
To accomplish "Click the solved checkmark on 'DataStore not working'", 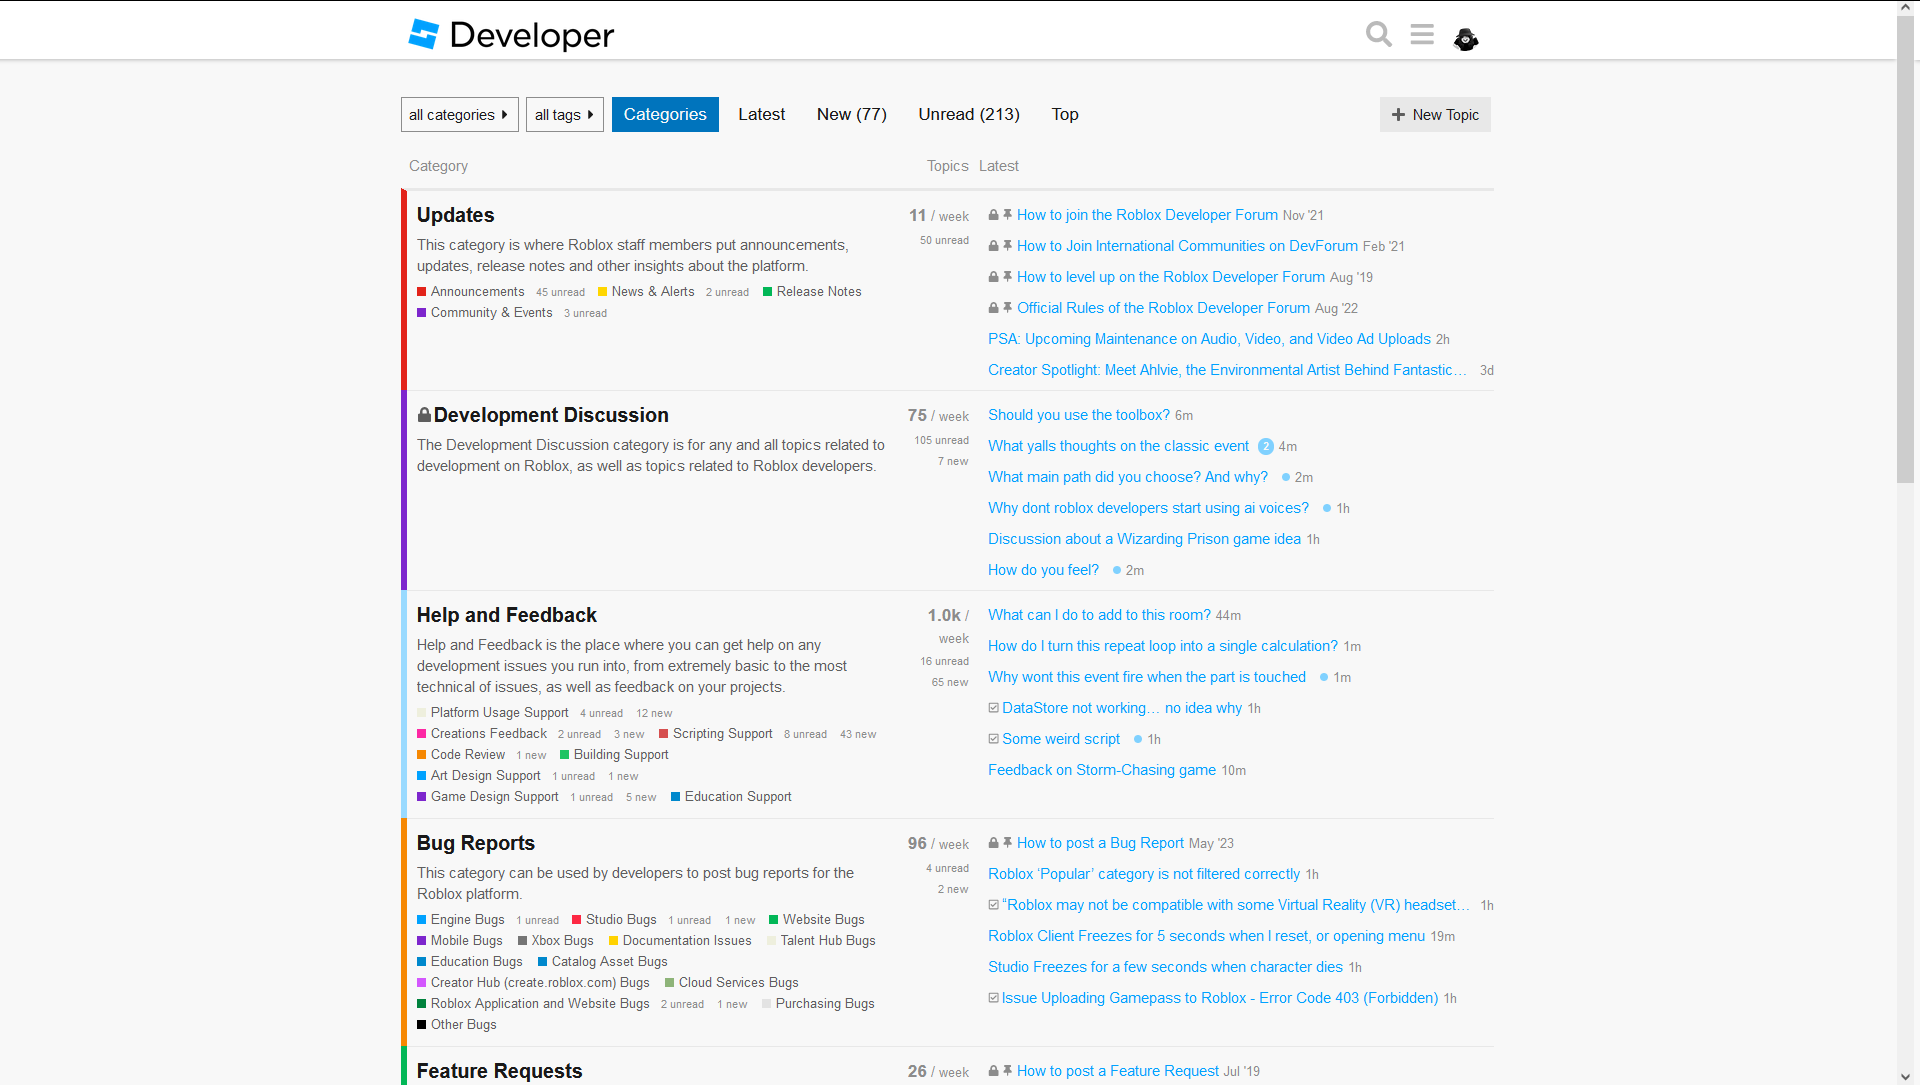I will [x=993, y=707].
